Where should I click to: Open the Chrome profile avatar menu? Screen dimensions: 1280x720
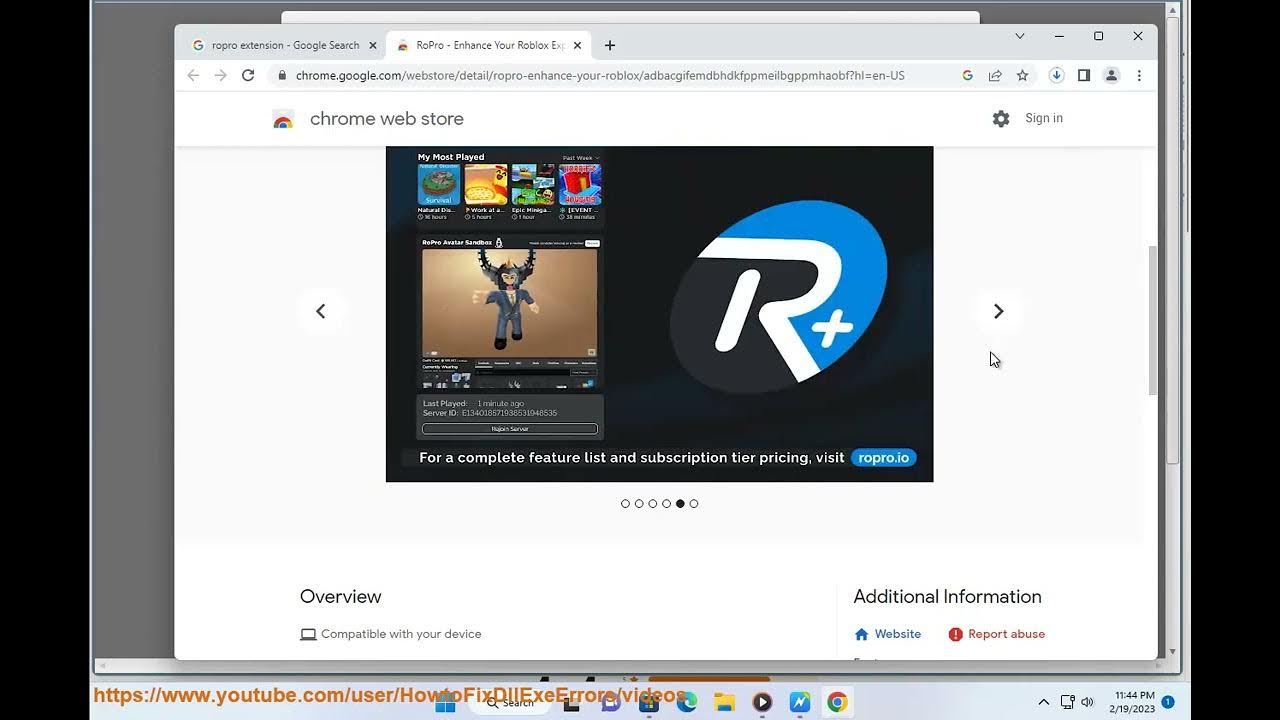1111,75
